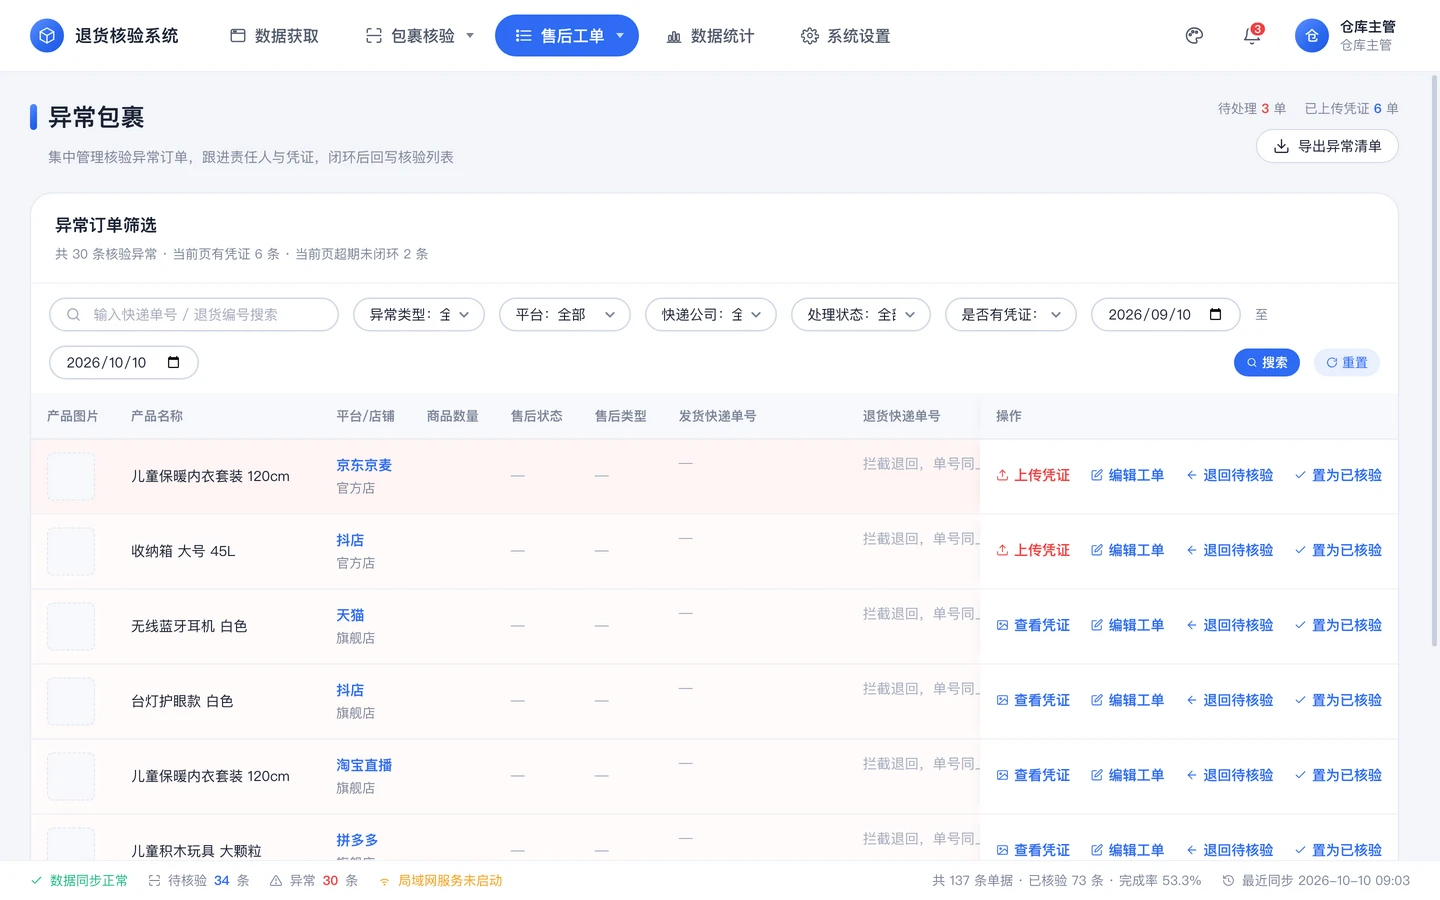The image size is (1440, 900).
Task: Click the product image placeholder for 收纳箱 大号 45L
Action: (x=71, y=551)
